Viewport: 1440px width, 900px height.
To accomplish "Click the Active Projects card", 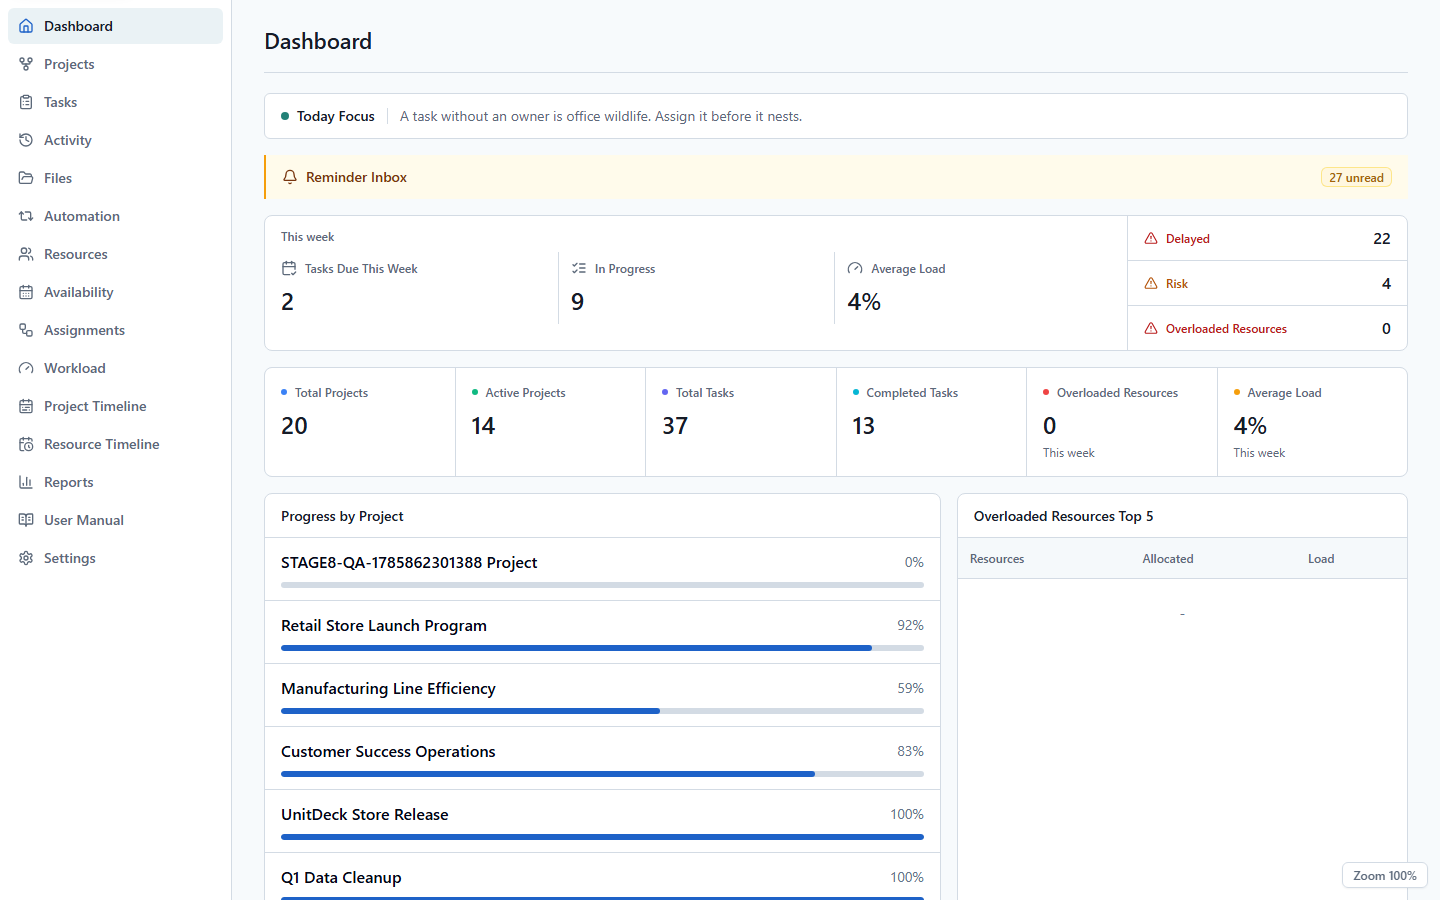I will pyautogui.click(x=550, y=422).
